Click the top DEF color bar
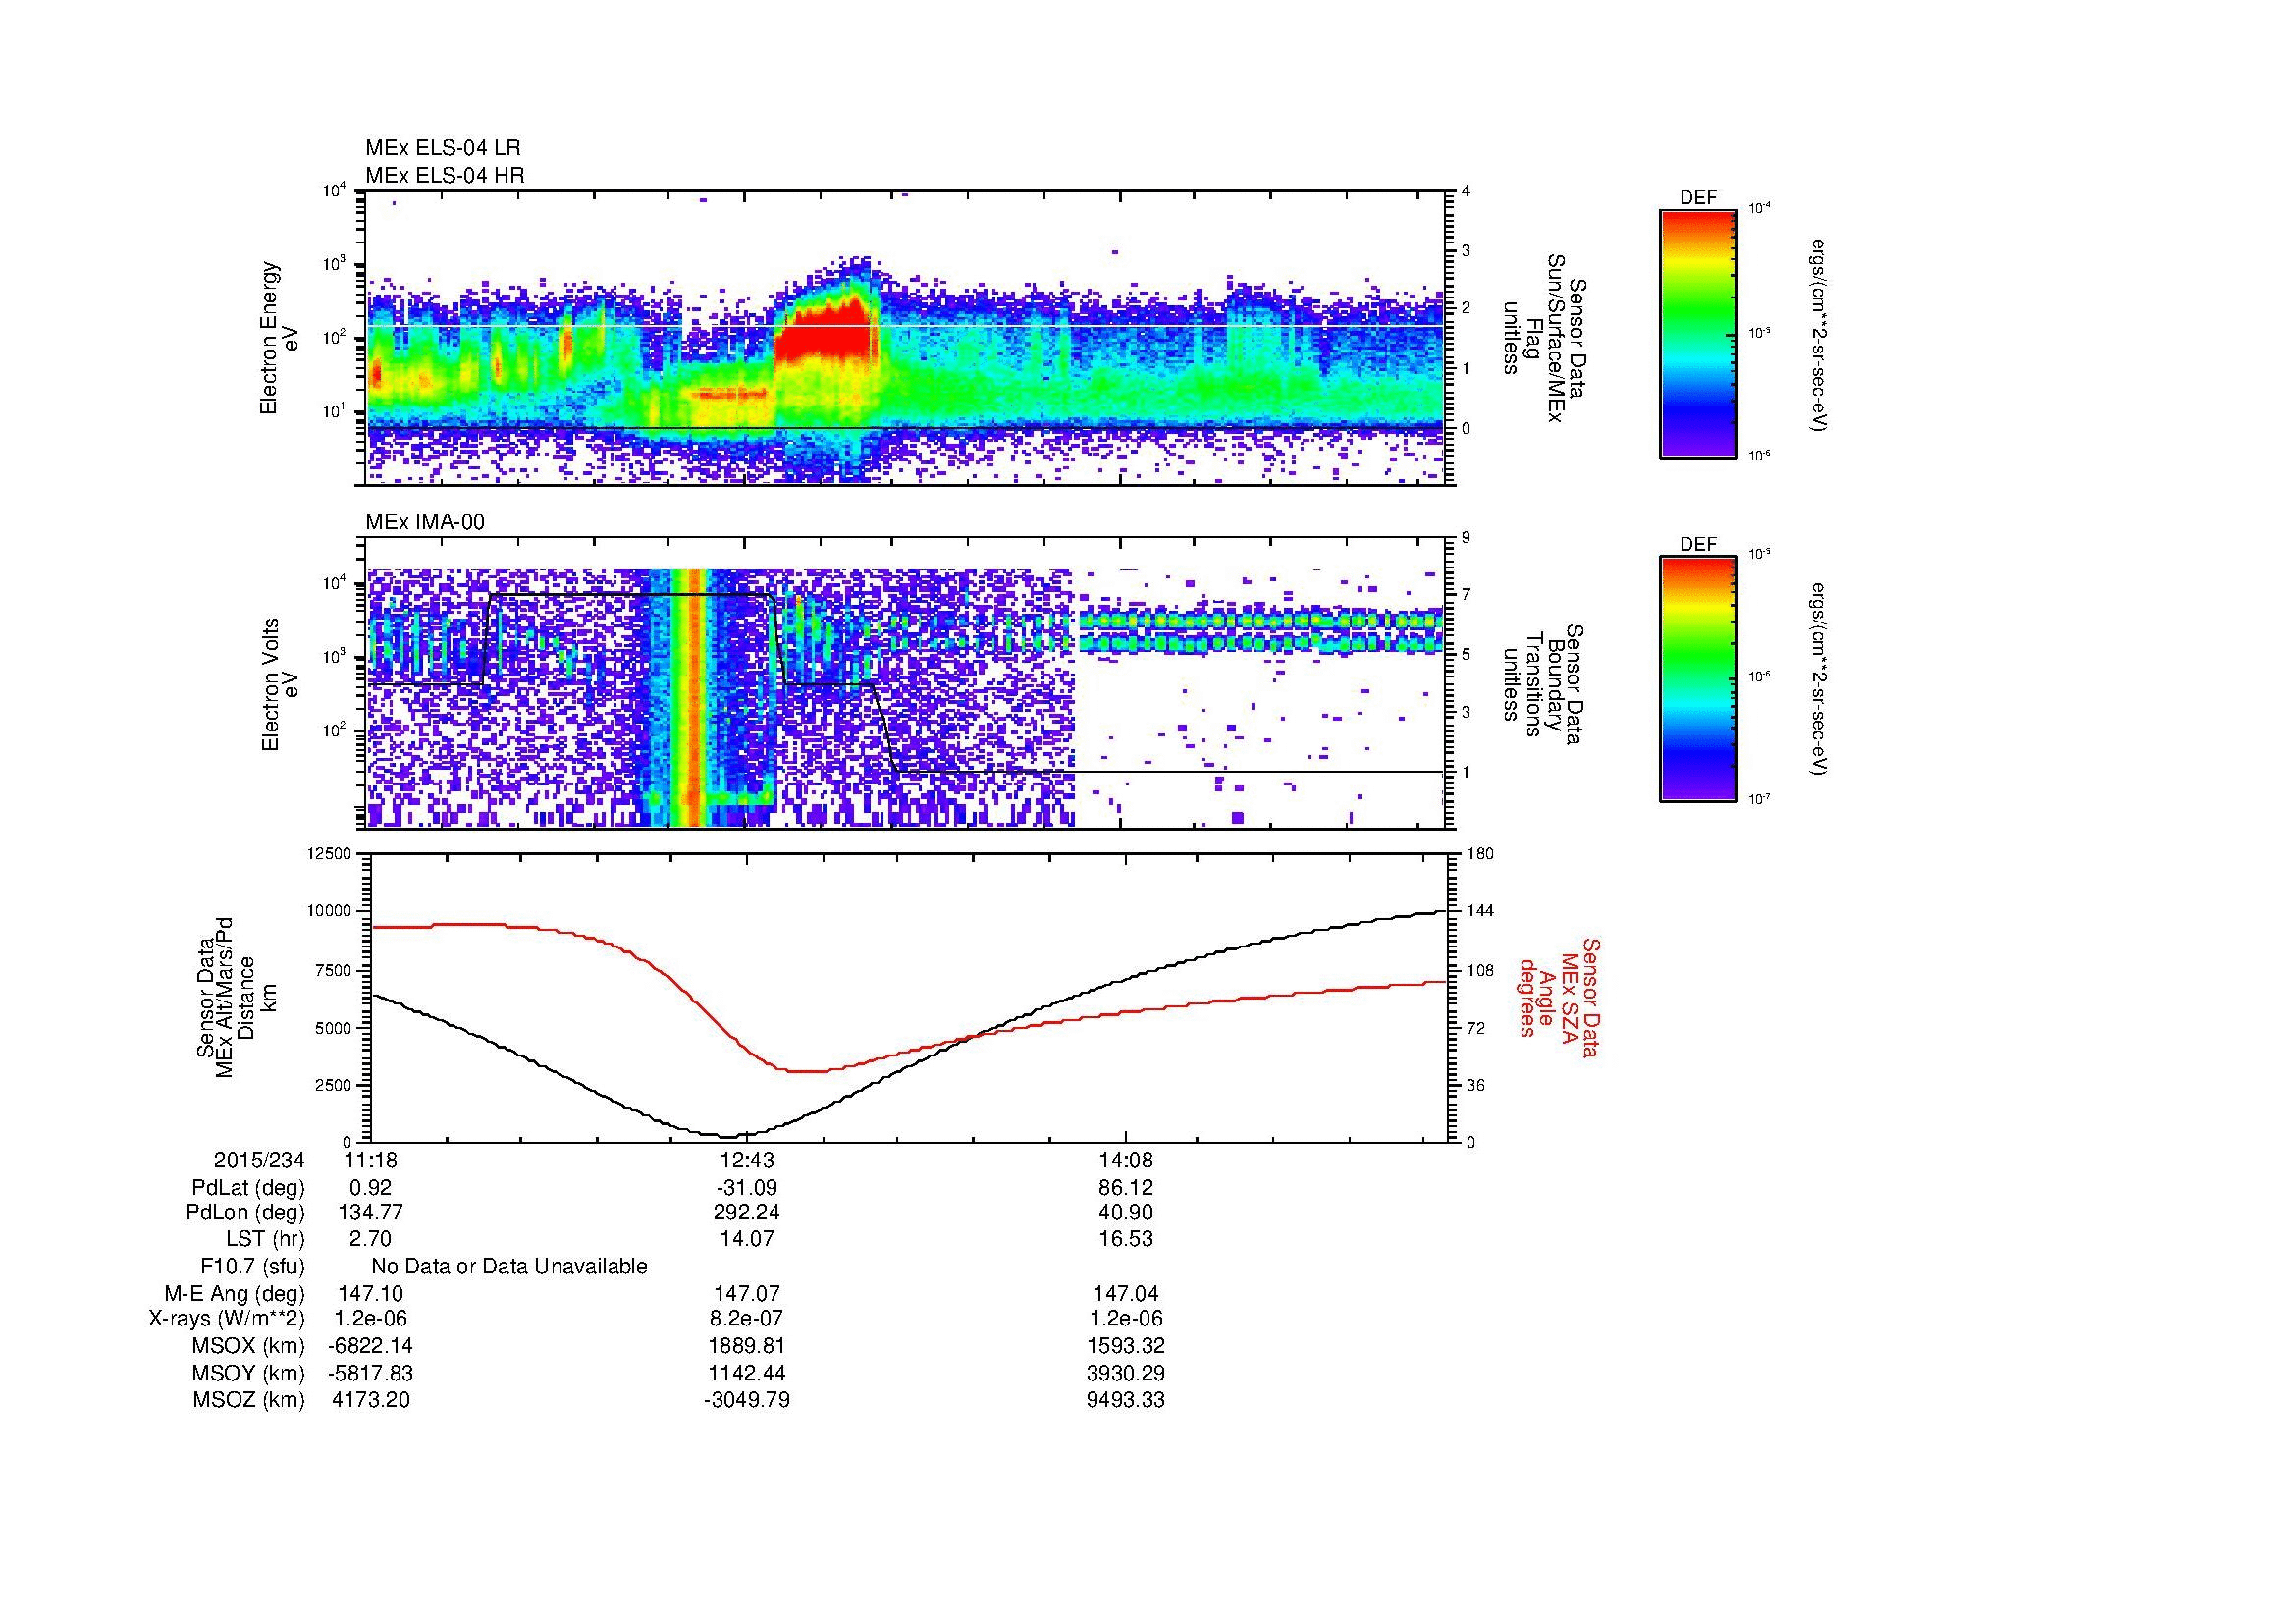Image resolution: width=2296 pixels, height=1623 pixels. (1697, 333)
